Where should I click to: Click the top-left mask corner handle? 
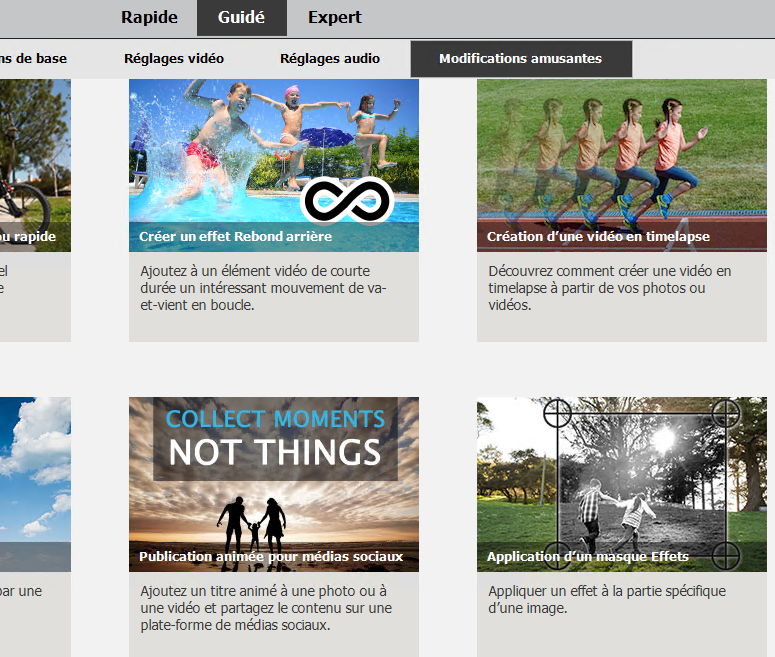557,412
